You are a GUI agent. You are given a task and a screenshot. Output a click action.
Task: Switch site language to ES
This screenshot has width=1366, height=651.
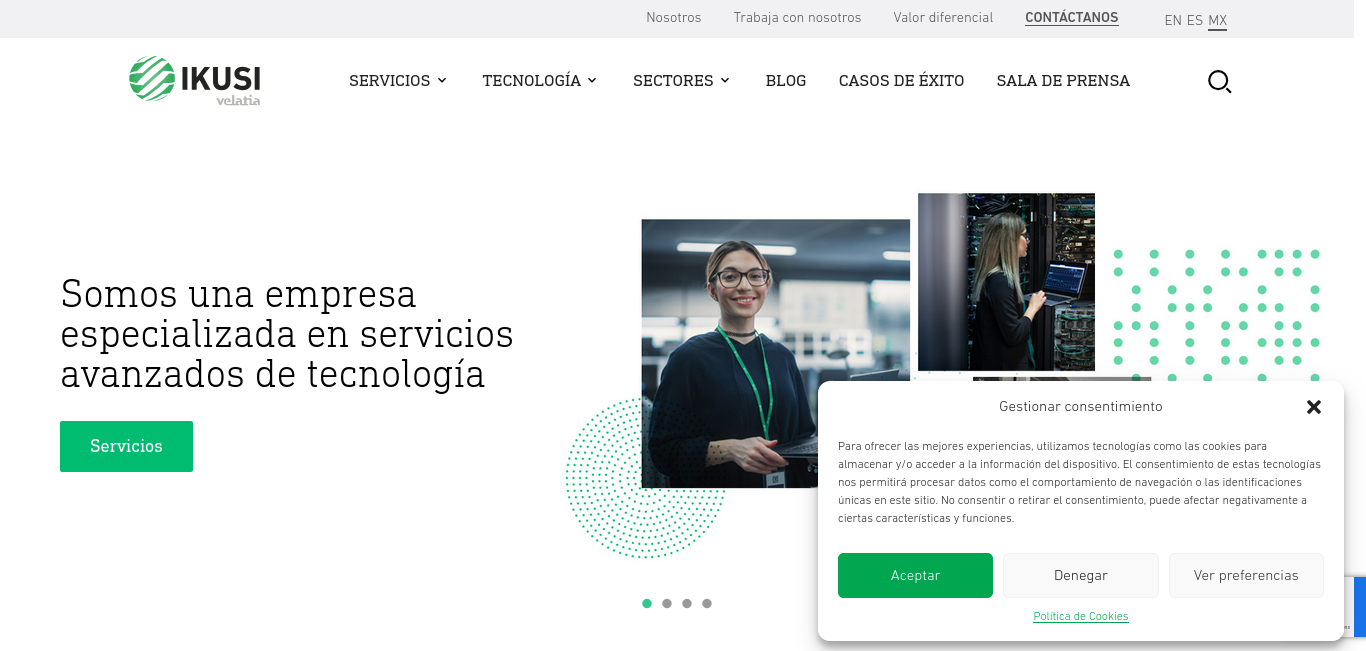(1195, 20)
